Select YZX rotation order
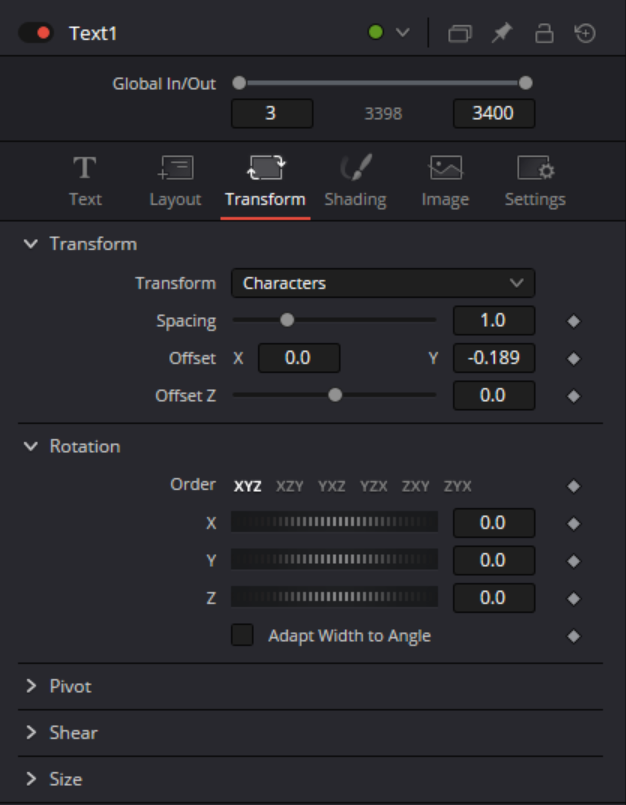The width and height of the screenshot is (626, 805). pos(374,486)
